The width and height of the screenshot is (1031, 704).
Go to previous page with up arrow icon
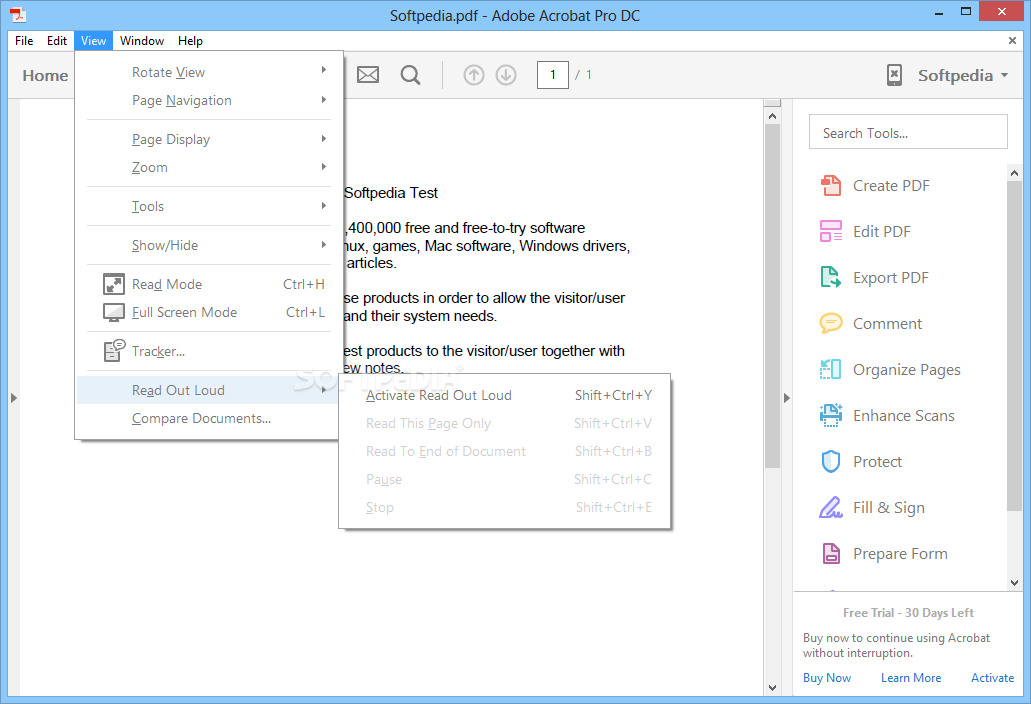(473, 75)
